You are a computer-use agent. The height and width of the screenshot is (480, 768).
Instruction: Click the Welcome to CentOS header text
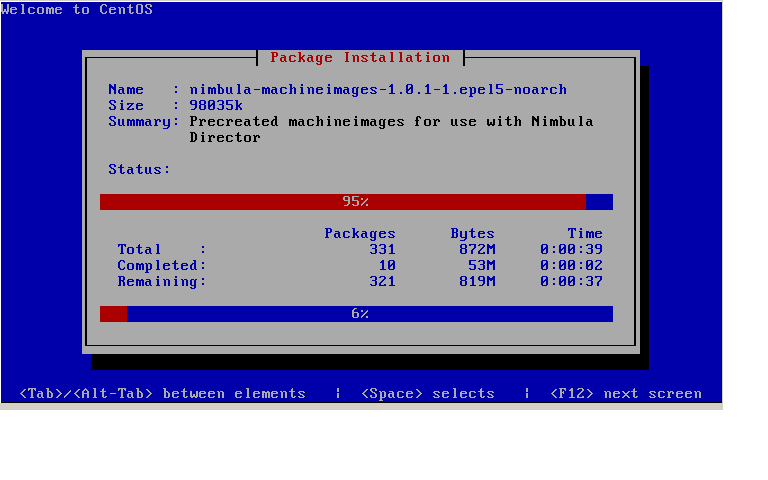(x=76, y=9)
